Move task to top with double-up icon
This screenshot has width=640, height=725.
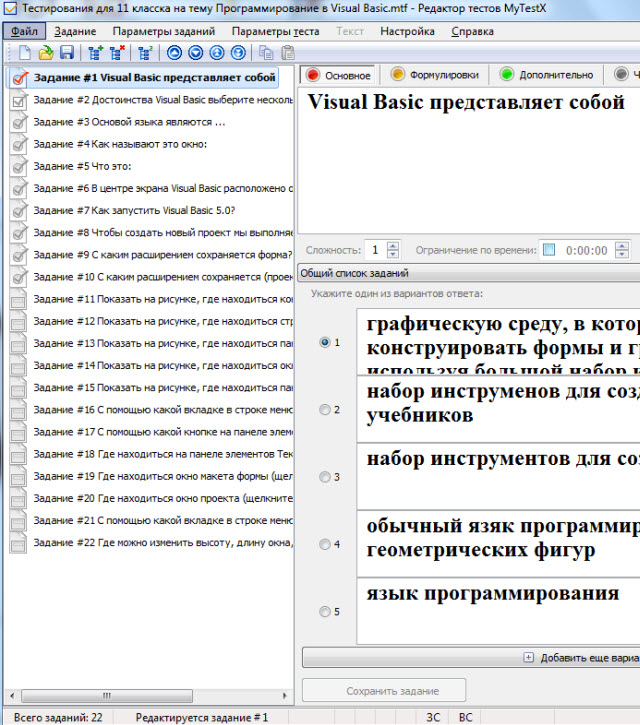[217, 53]
